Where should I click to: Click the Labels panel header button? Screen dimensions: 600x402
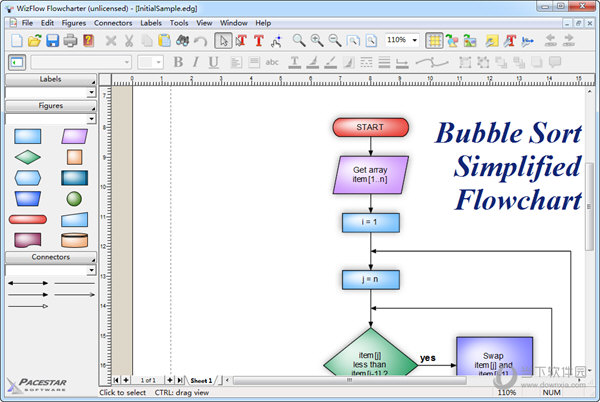(50, 78)
